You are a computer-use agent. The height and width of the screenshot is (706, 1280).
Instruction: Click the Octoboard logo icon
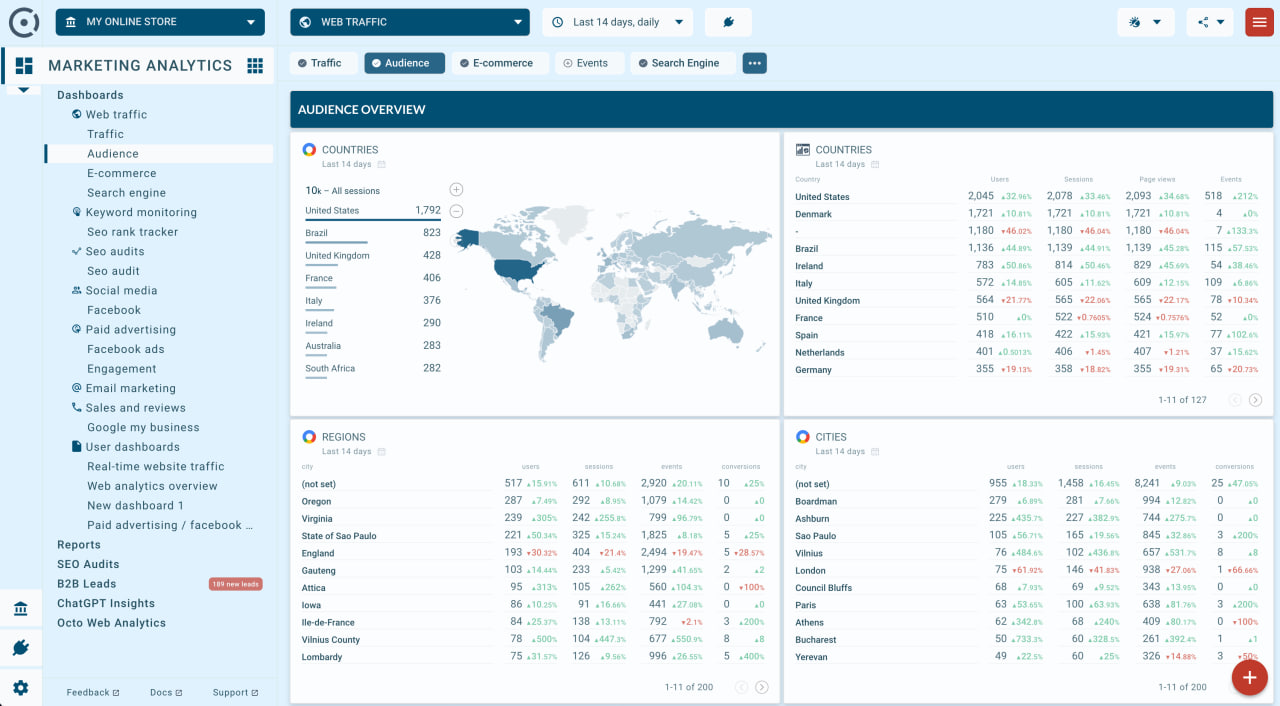22,22
